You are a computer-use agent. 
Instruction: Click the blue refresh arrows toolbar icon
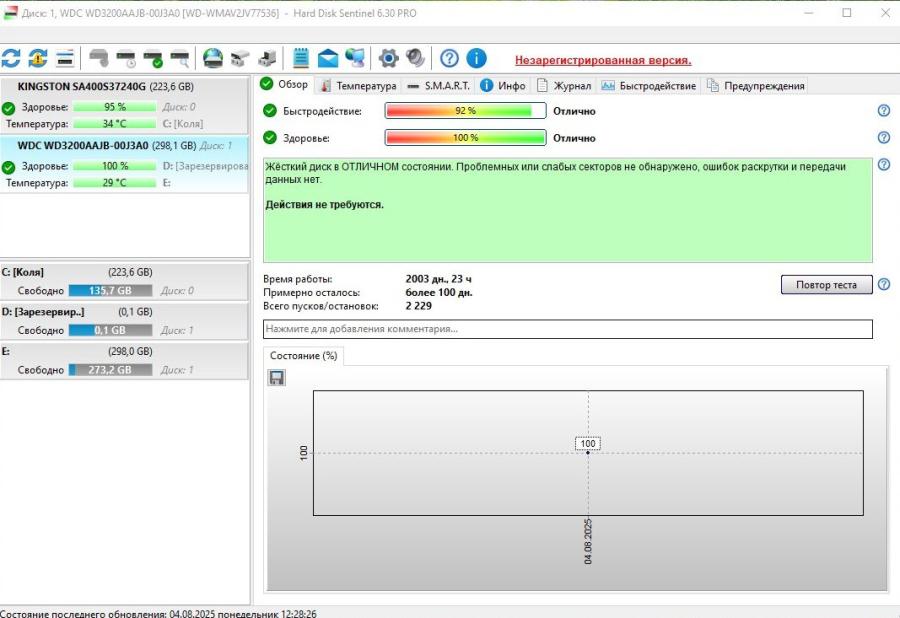pos(11,58)
